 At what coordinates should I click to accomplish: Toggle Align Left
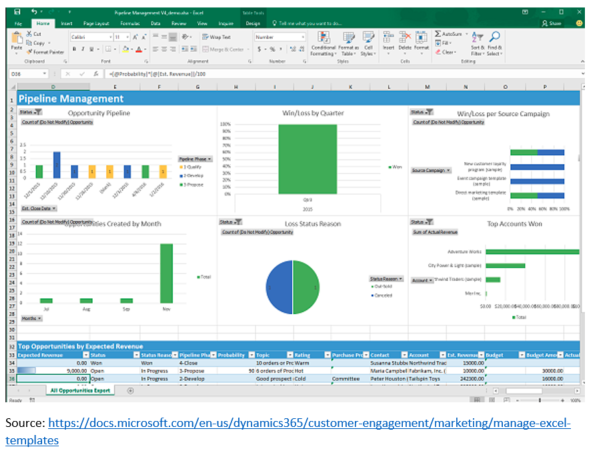[155, 49]
